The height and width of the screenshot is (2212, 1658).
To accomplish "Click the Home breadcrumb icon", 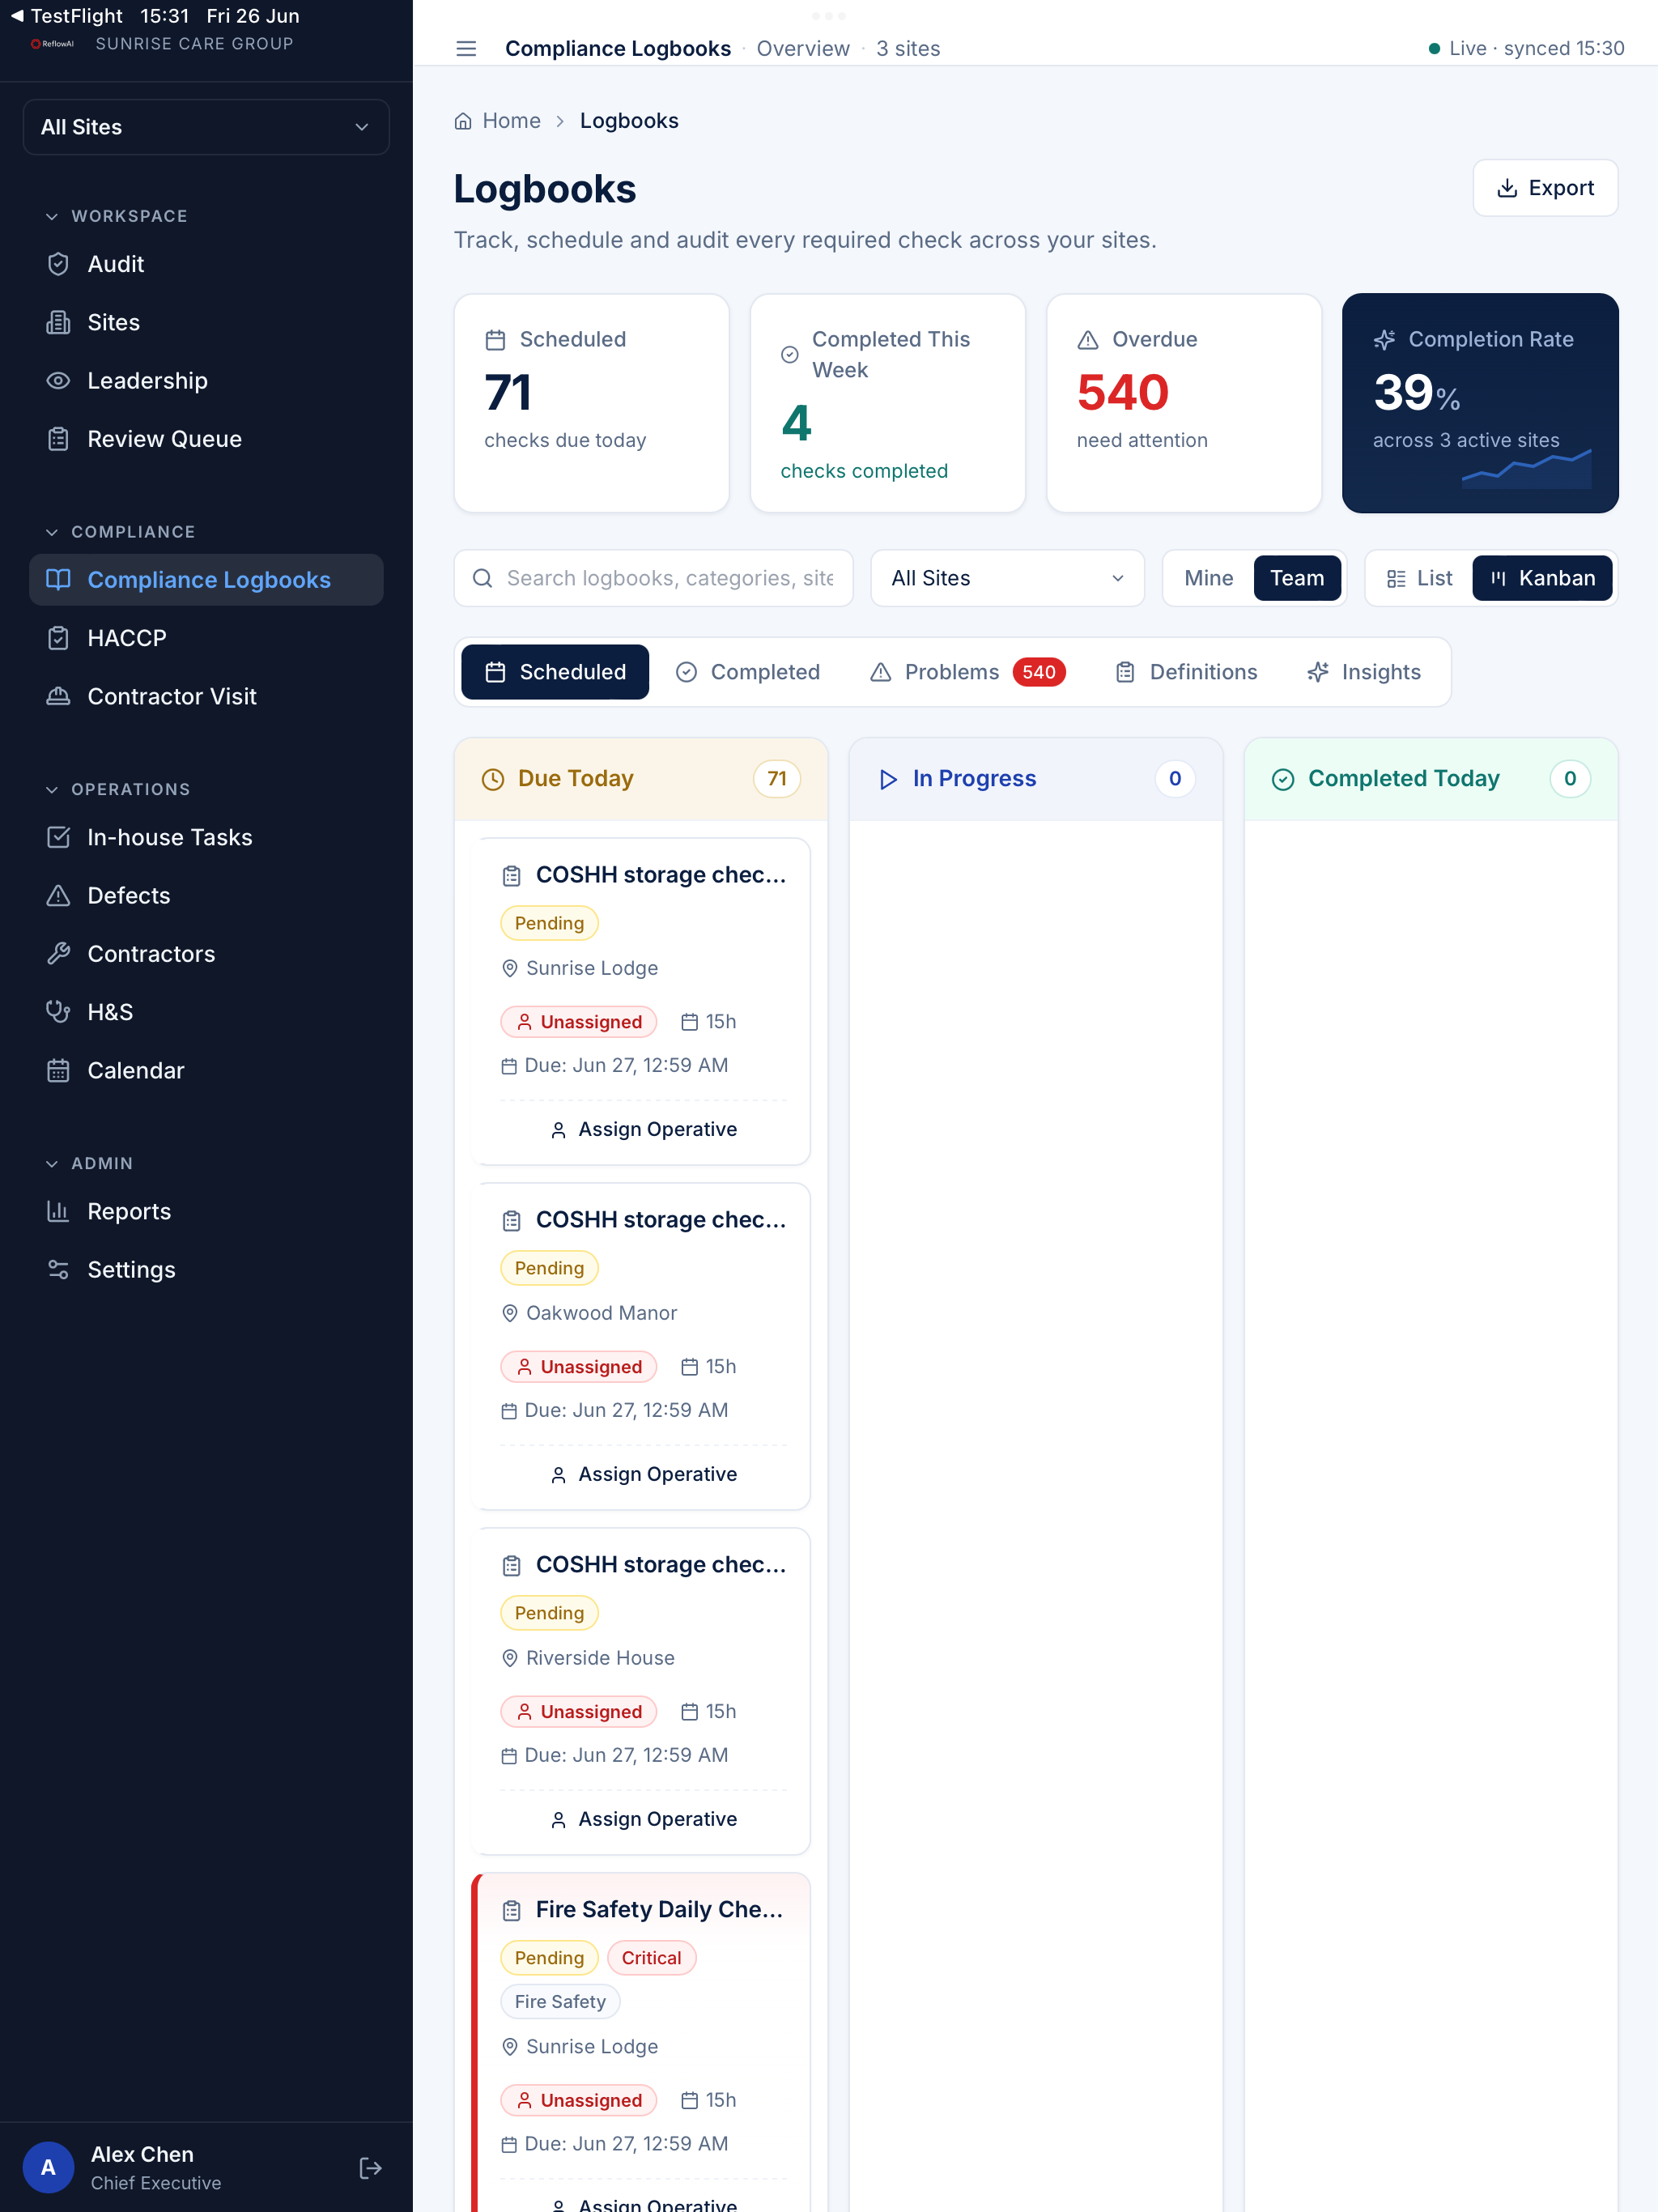I will [463, 121].
